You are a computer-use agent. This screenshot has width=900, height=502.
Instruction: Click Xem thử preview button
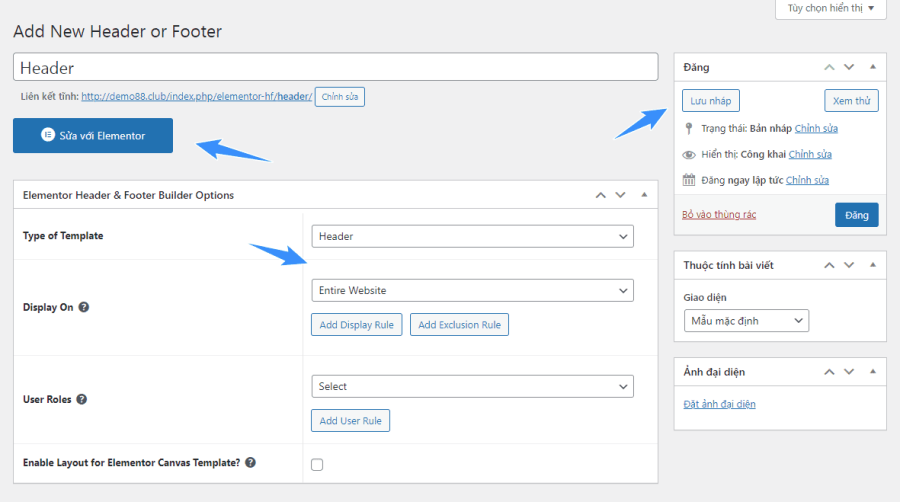pos(851,100)
